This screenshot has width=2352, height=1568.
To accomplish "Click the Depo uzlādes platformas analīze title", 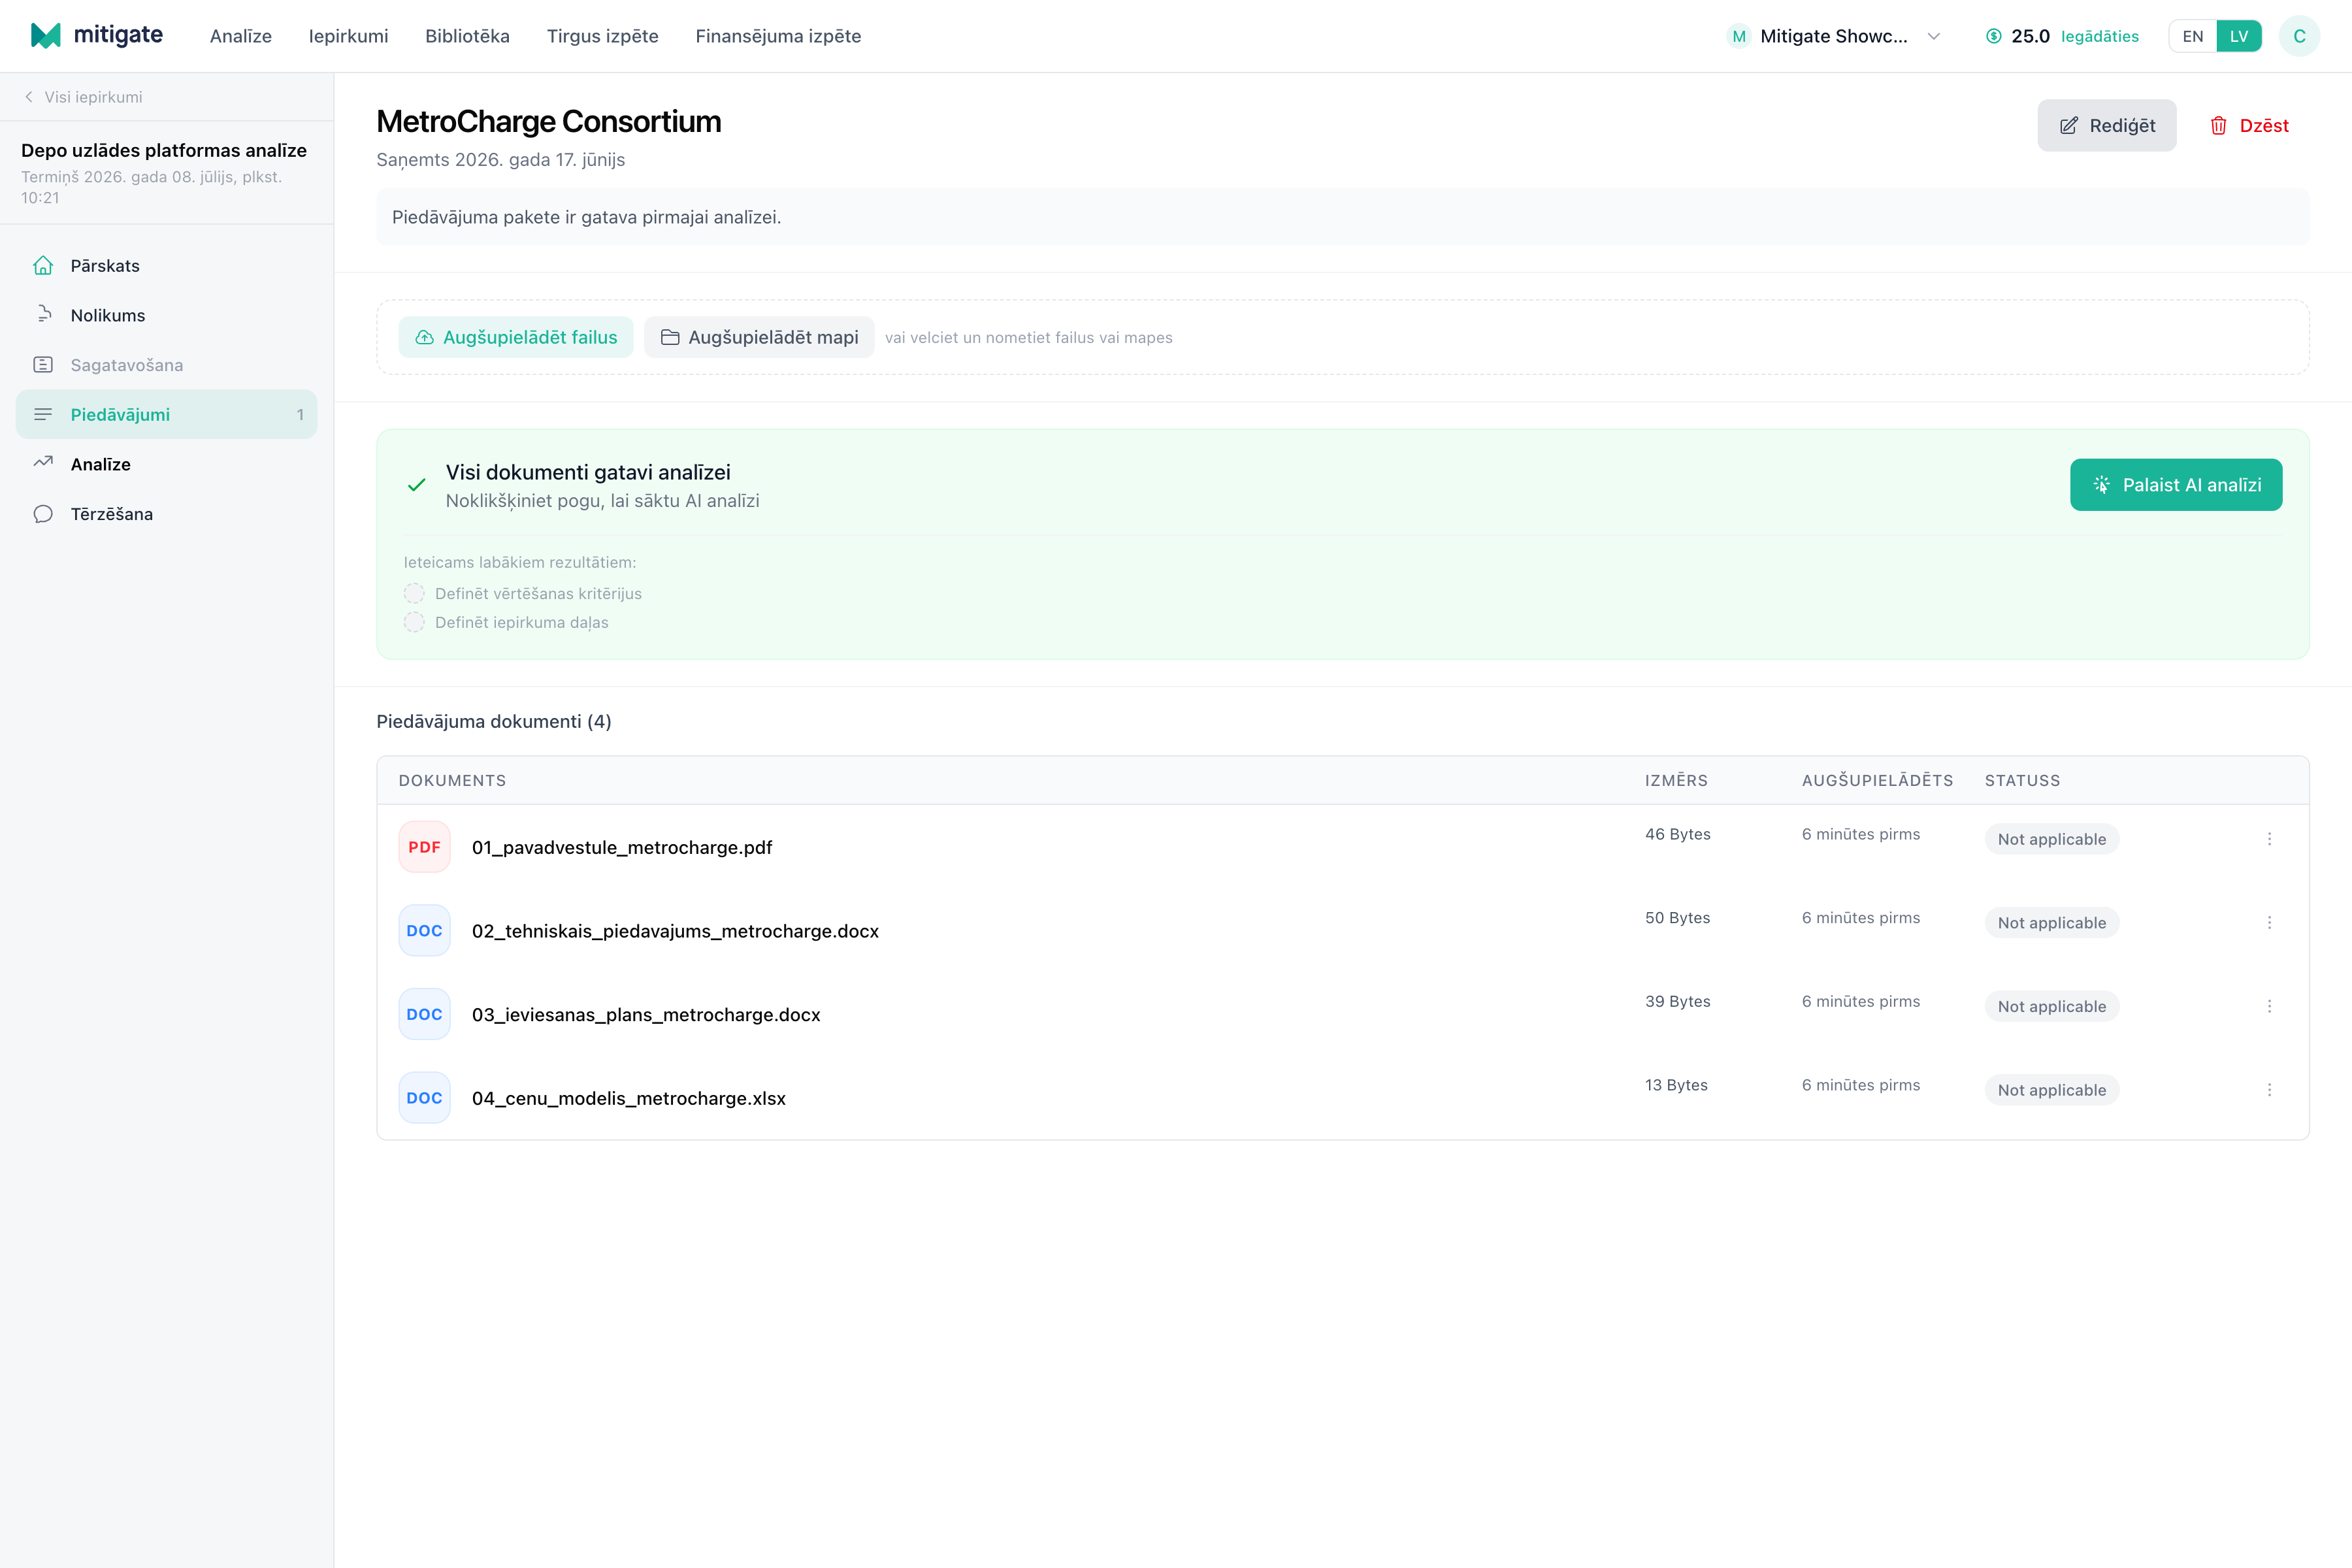I will pyautogui.click(x=164, y=150).
